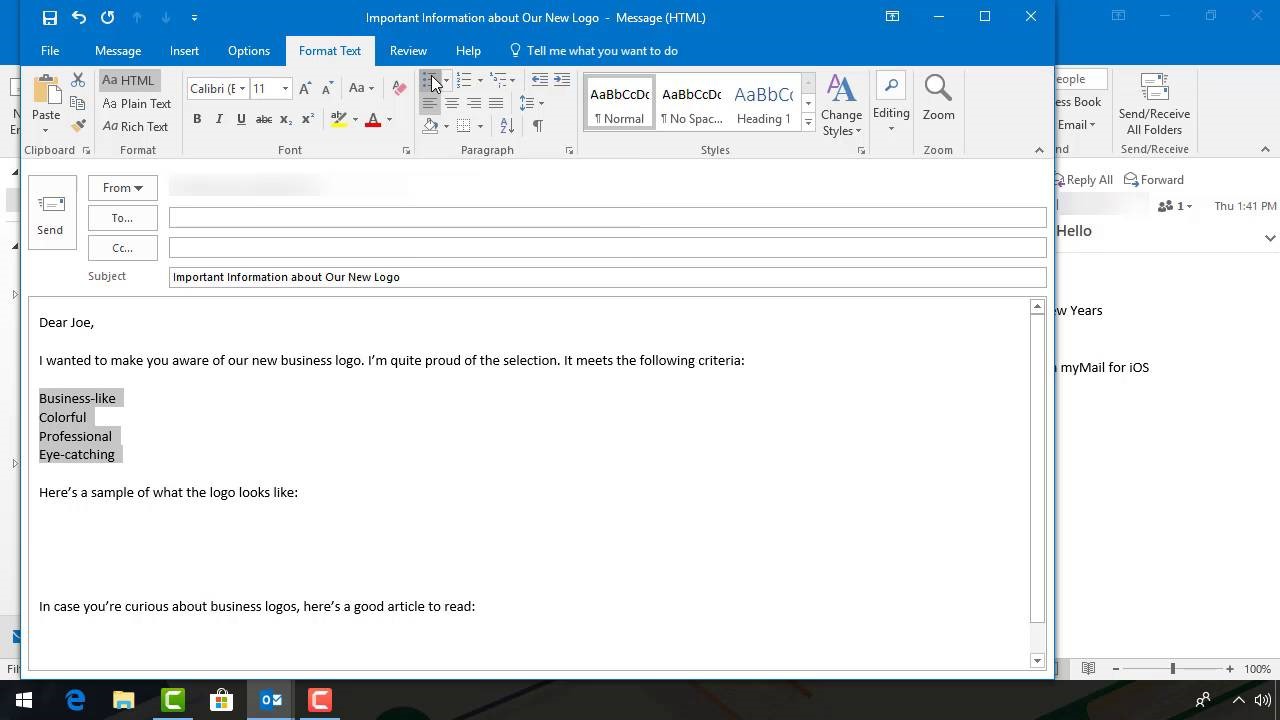1280x720 pixels.
Task: Click the Send button
Action: click(50, 212)
